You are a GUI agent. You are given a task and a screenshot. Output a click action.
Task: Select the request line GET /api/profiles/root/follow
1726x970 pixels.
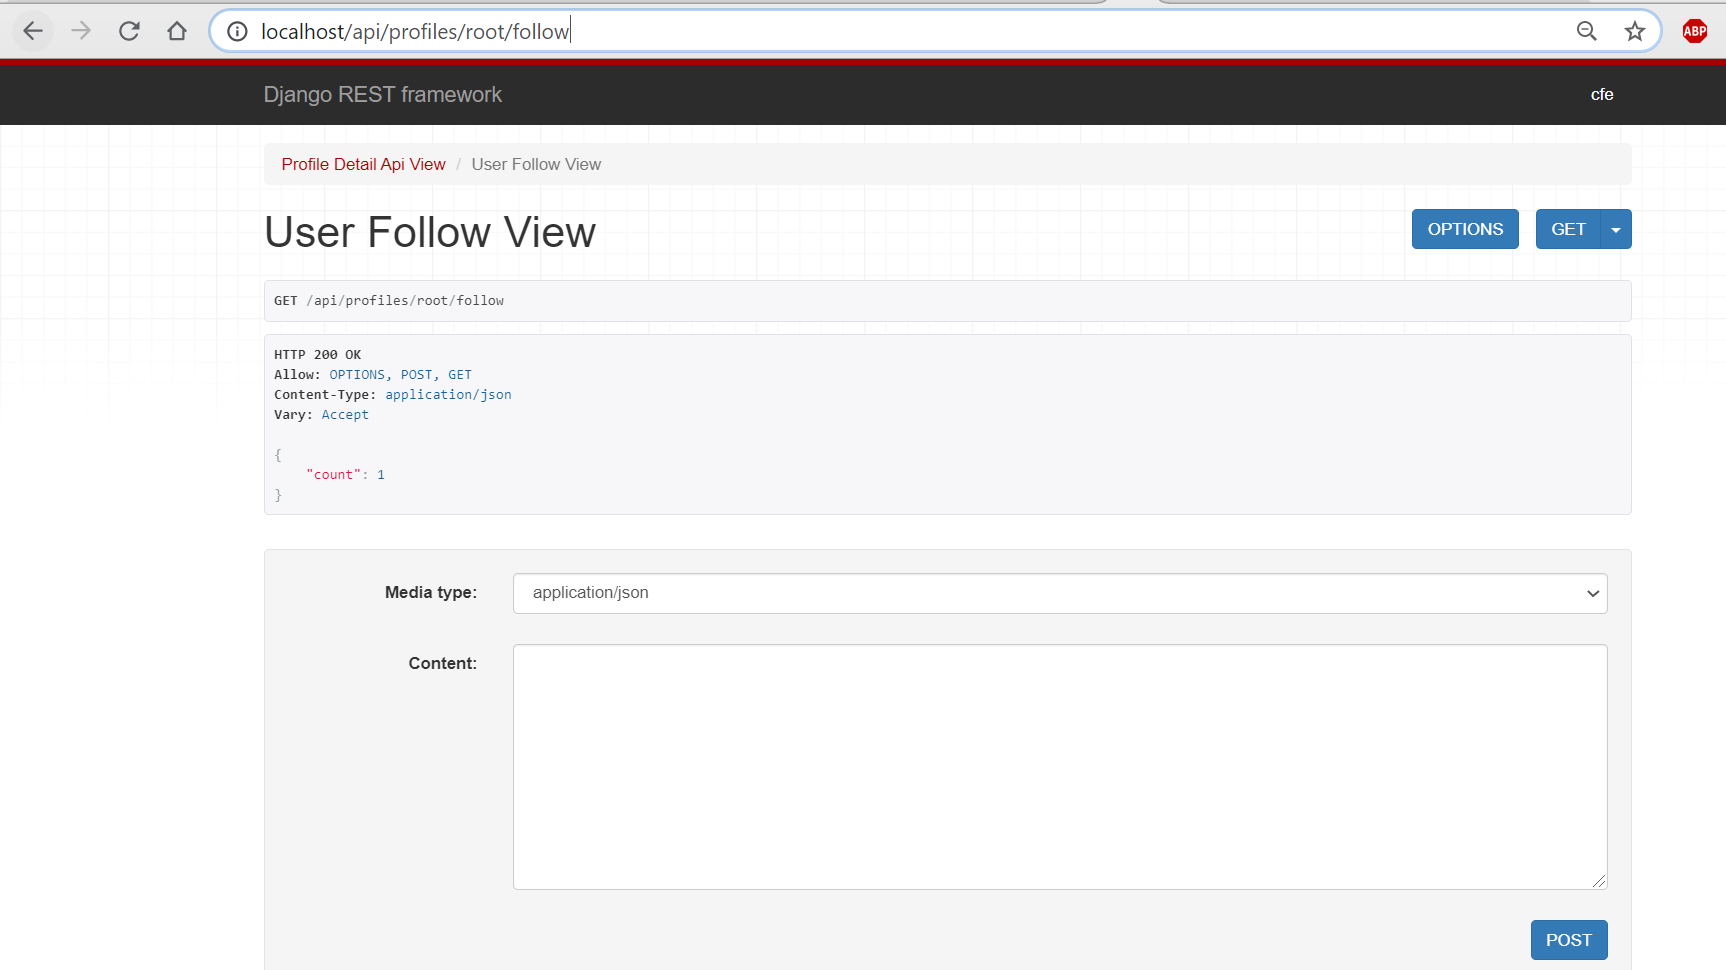[x=389, y=301]
